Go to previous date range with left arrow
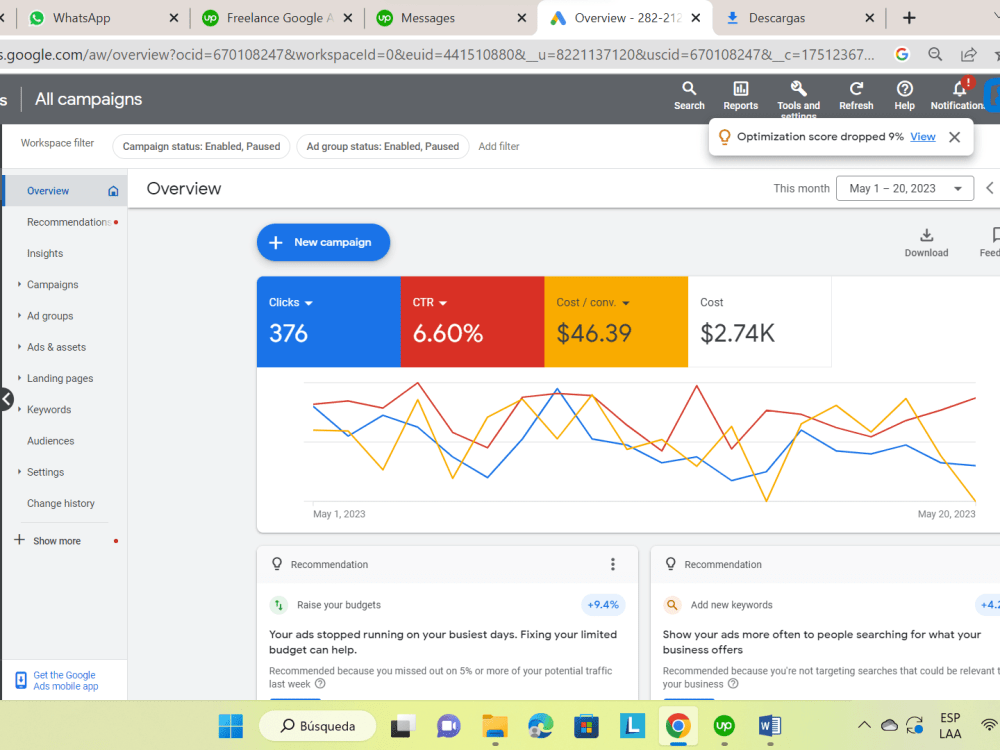Screen dimensions: 1000x750 (x=990, y=188)
